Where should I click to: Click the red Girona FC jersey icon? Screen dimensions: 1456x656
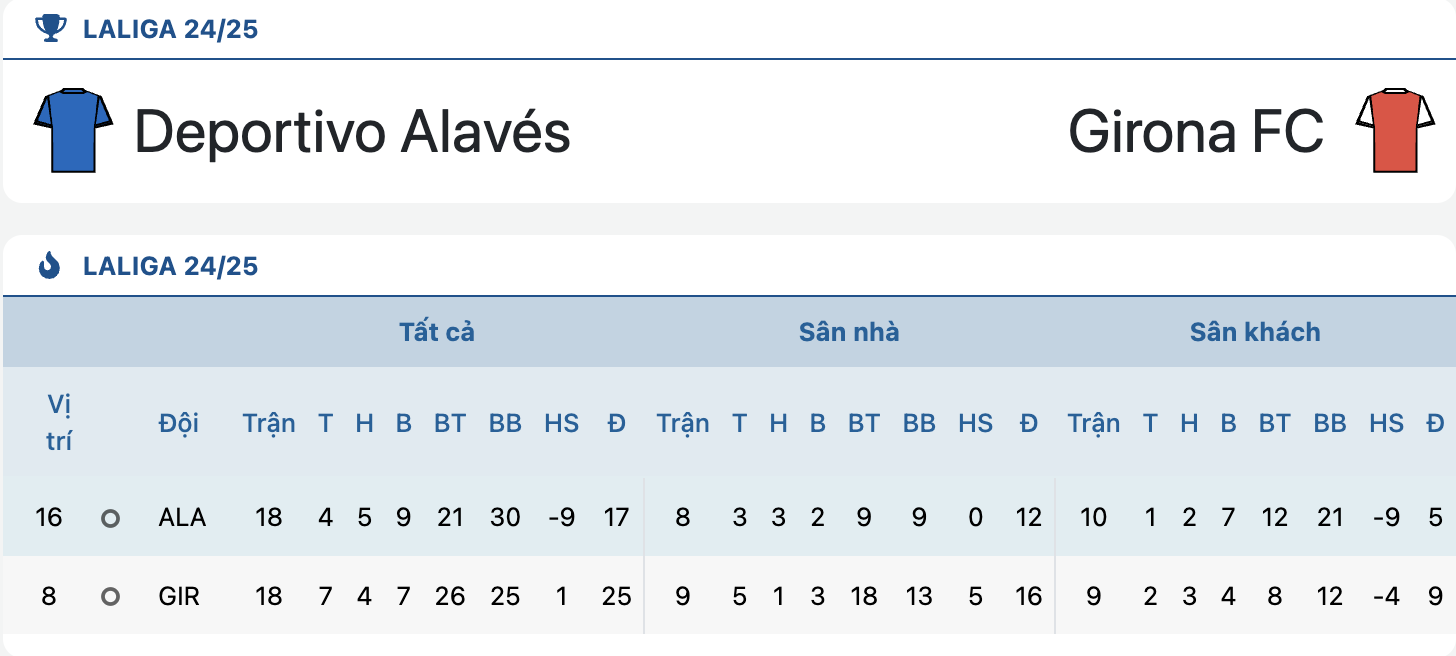point(1394,130)
